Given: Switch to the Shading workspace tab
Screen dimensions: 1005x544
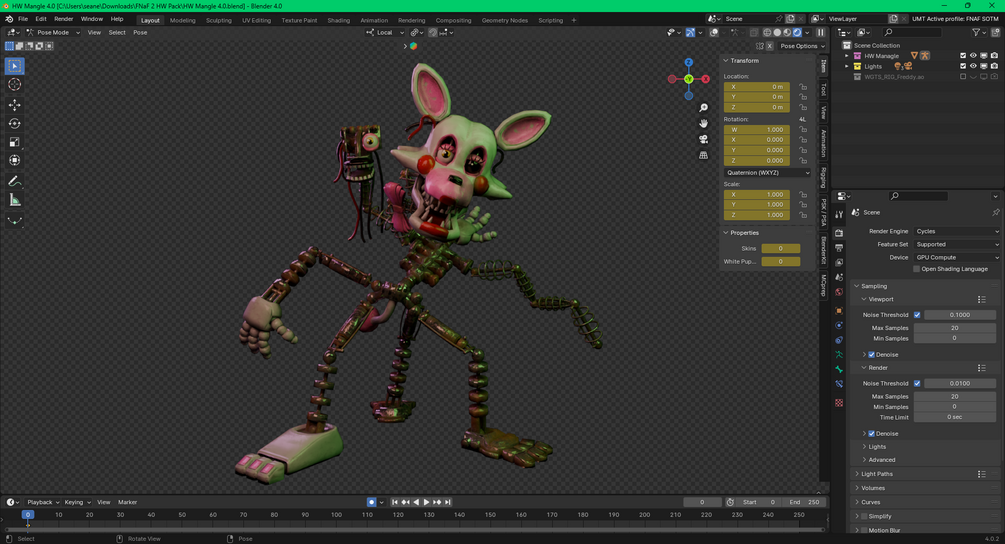Looking at the screenshot, I should coord(338,20).
